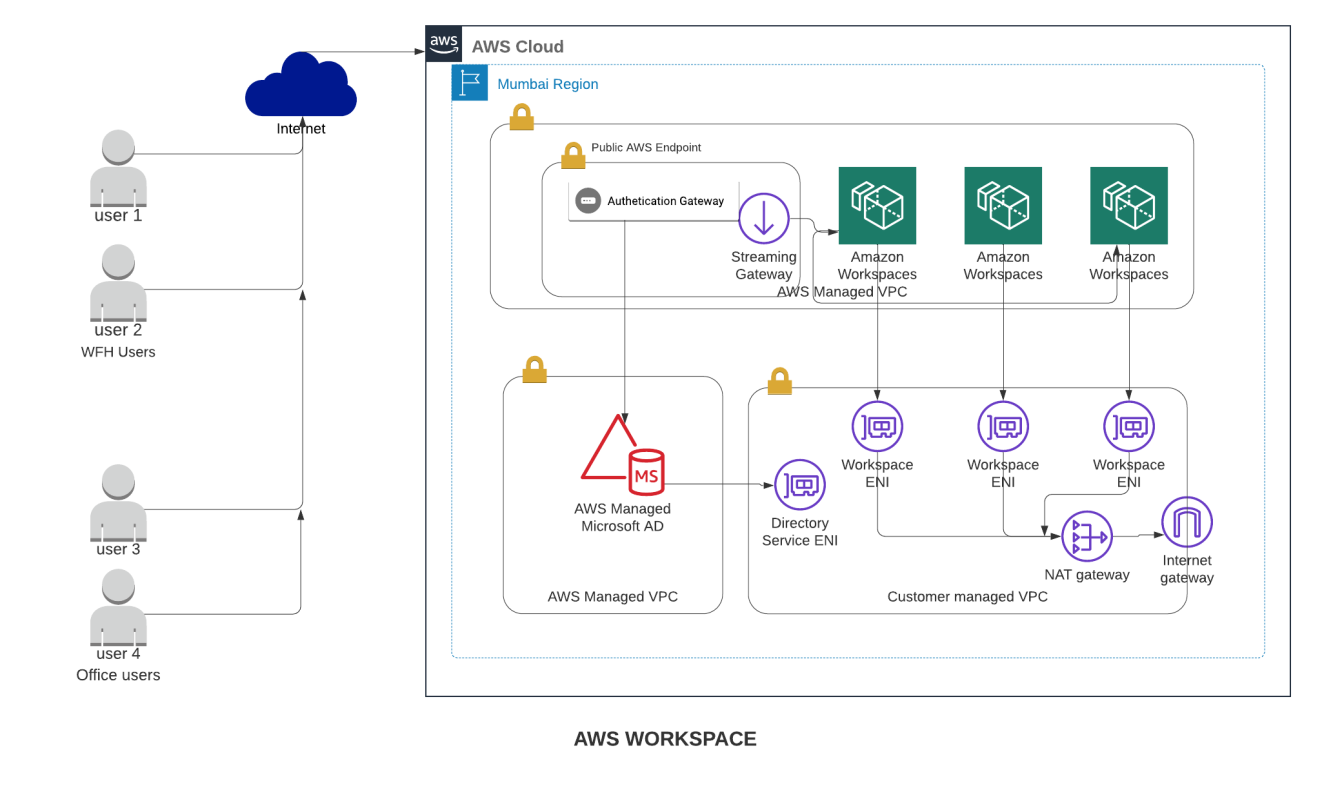Click the Mumbai Region flag icon
This screenshot has height=797, width=1322.
point(470,83)
